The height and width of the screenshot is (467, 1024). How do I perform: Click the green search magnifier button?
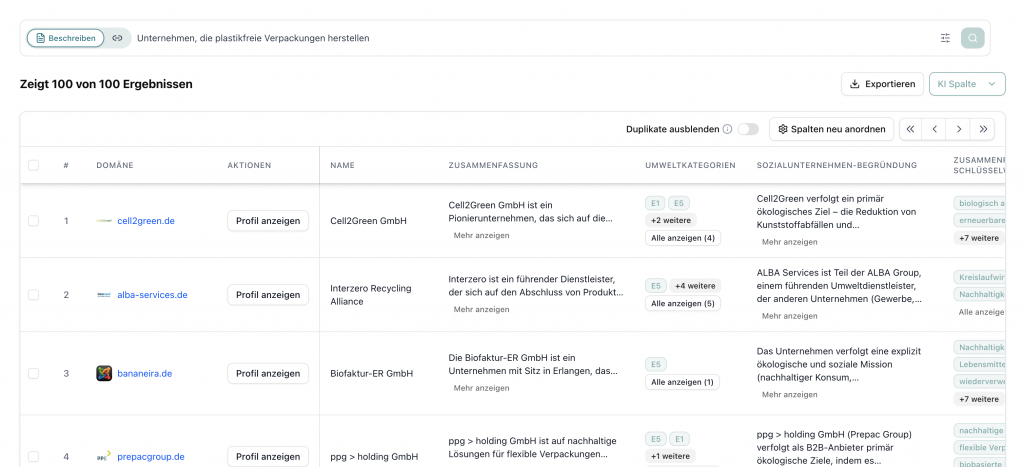[x=972, y=38]
